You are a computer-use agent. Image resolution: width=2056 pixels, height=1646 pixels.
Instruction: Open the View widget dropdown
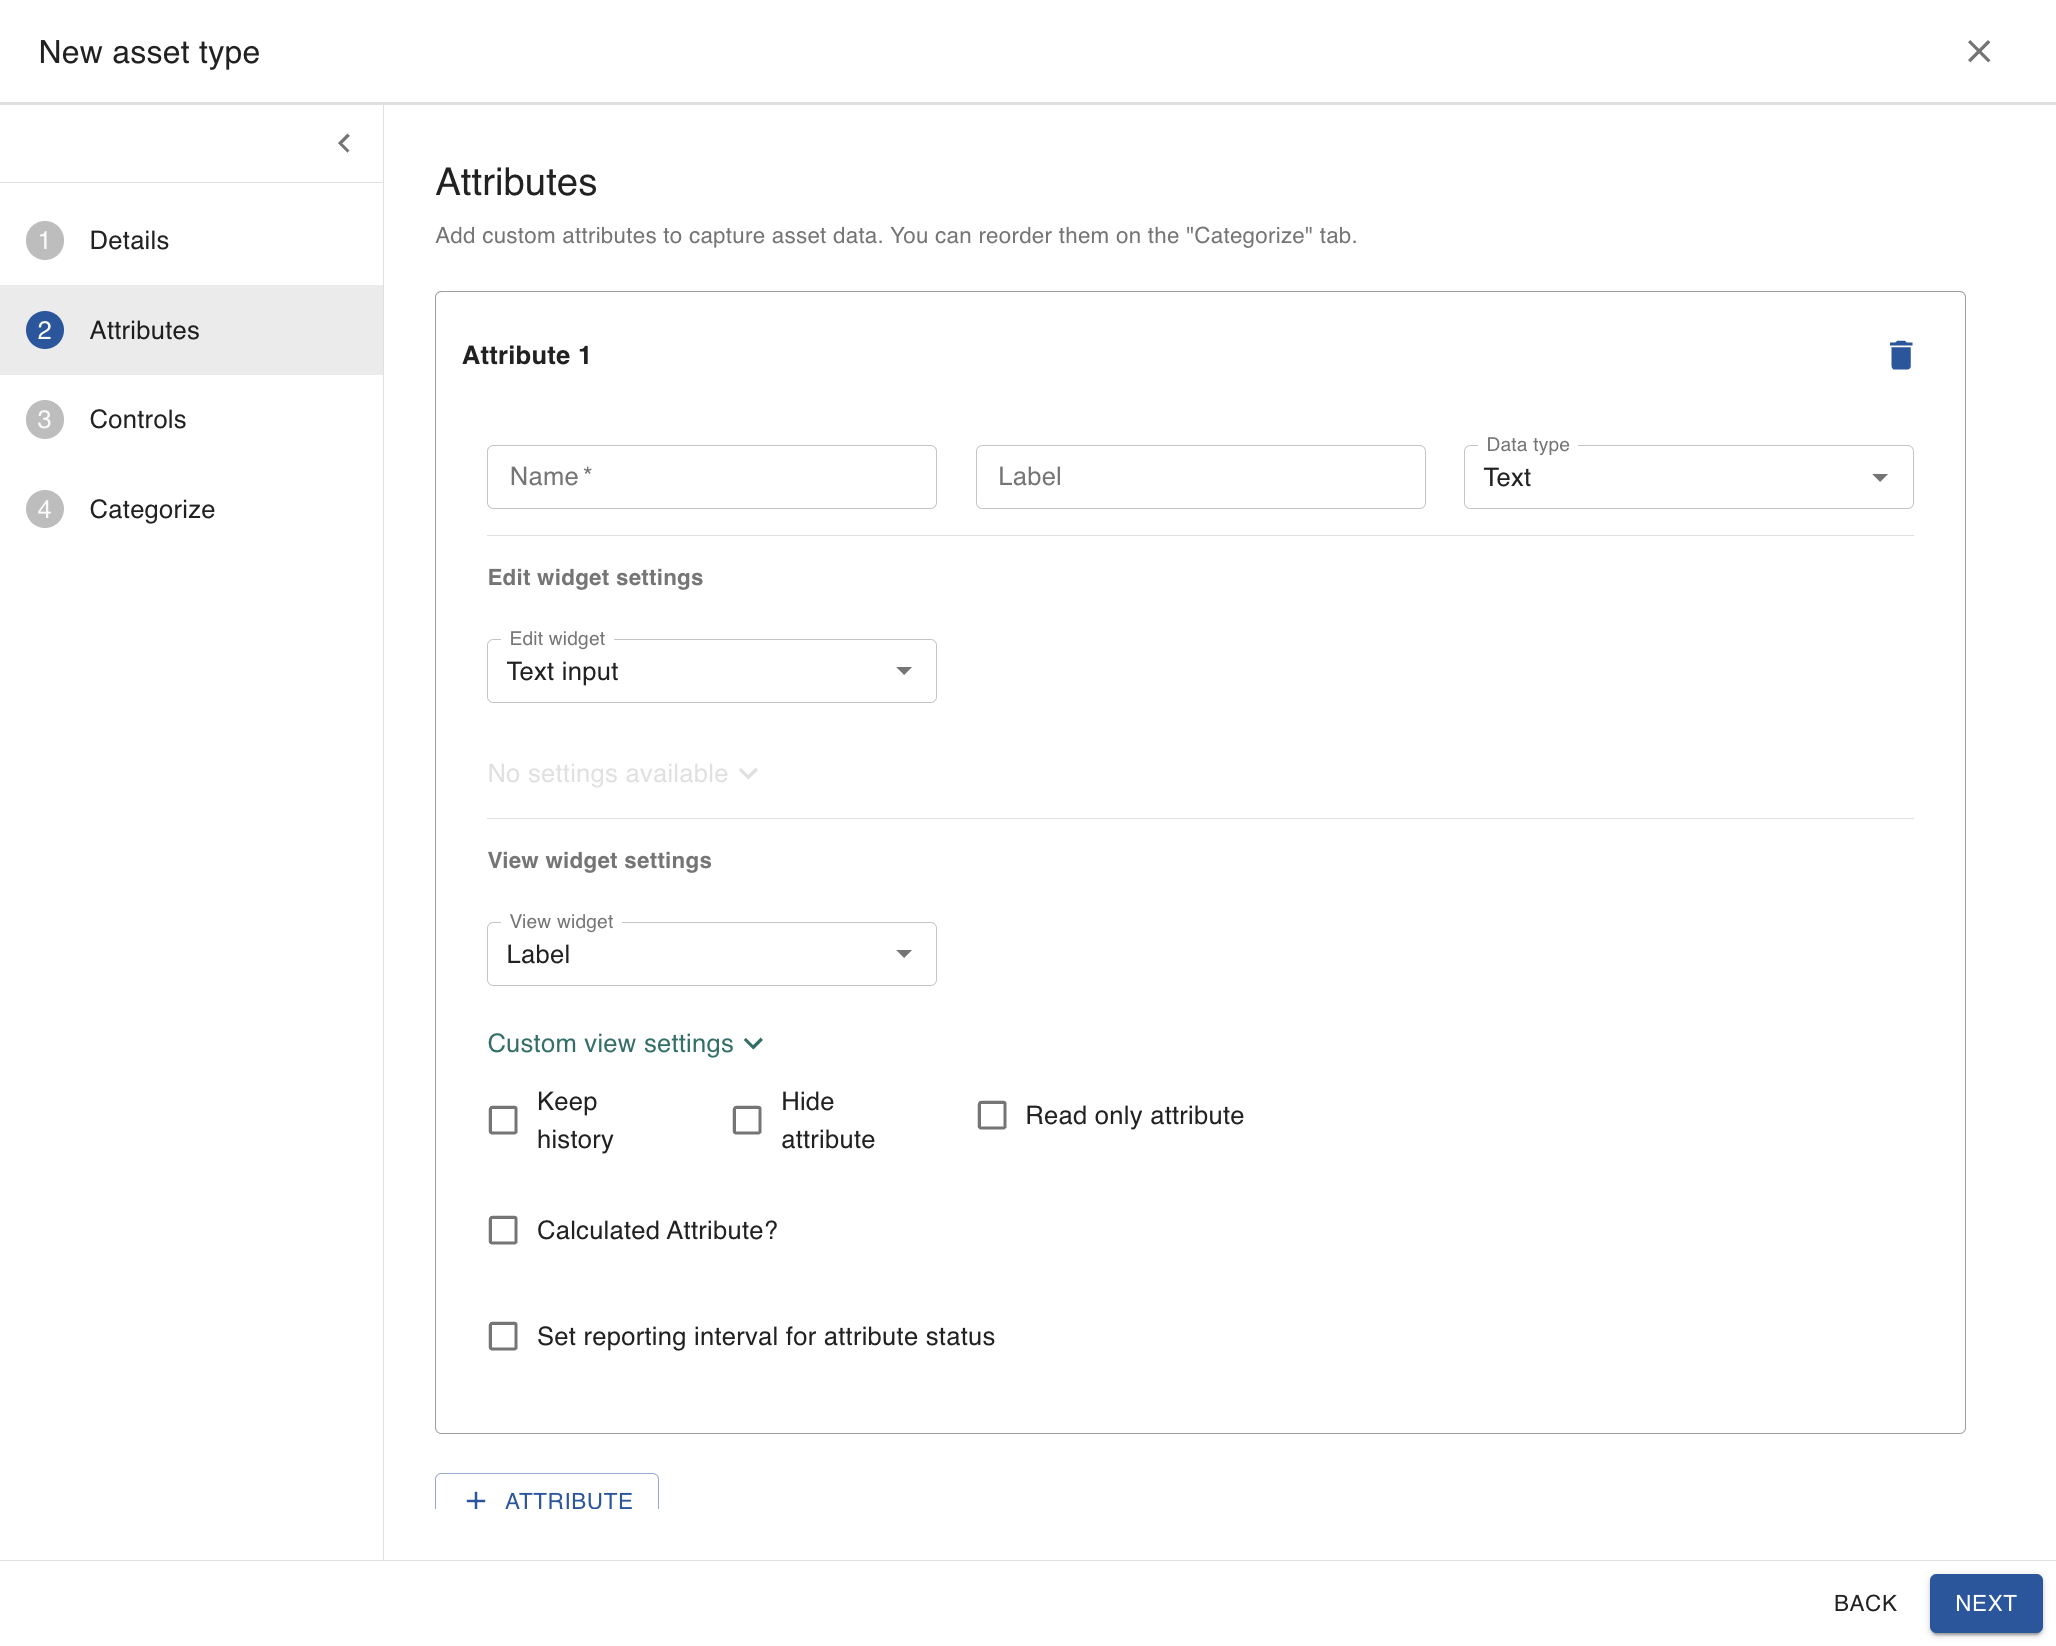[711, 954]
